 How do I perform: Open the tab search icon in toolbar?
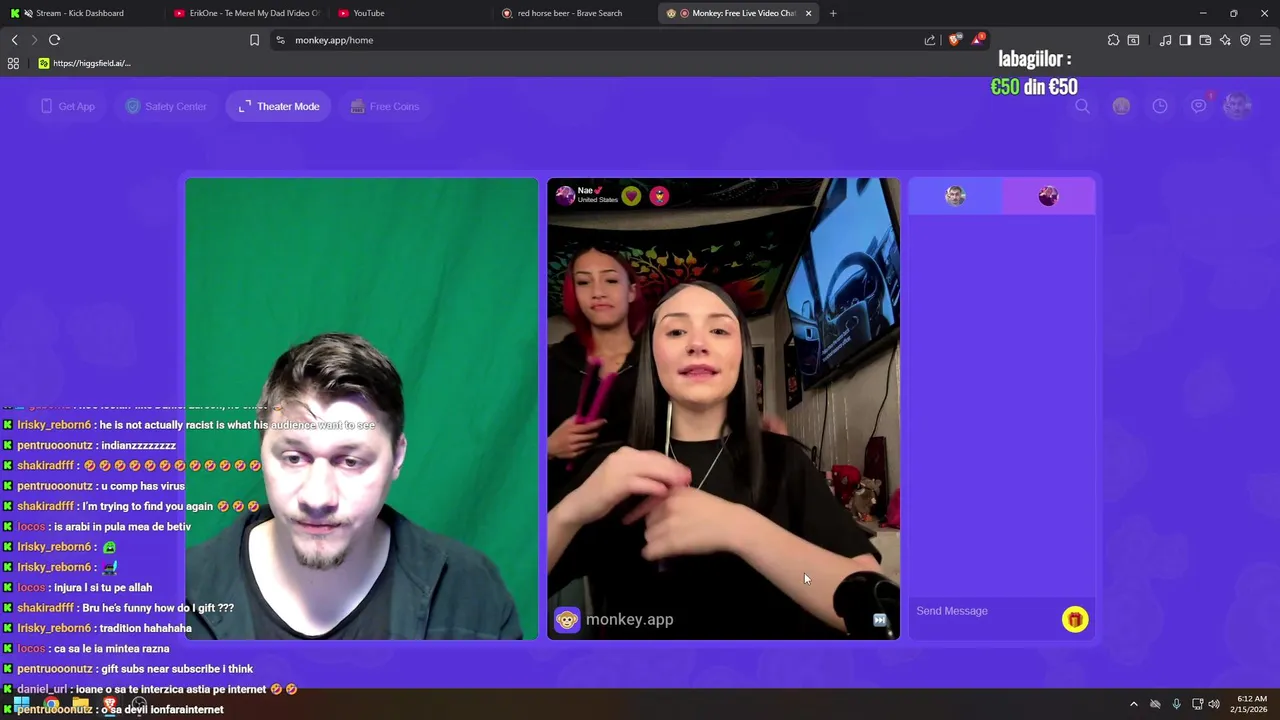[x=1133, y=40]
